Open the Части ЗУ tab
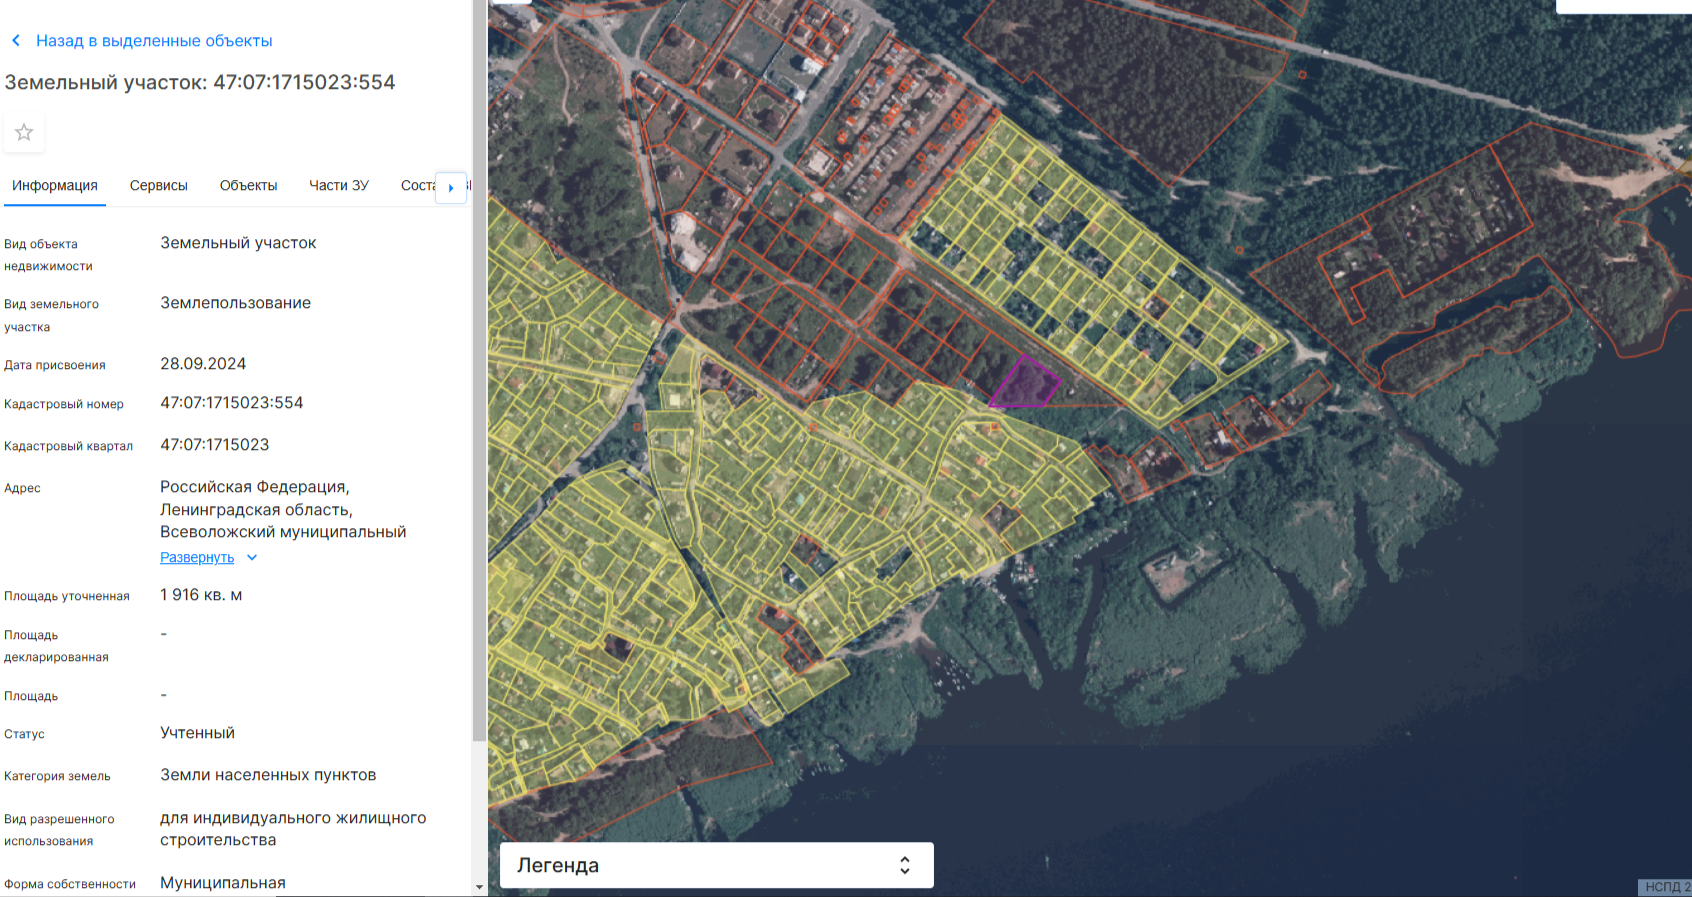The width and height of the screenshot is (1692, 897). [x=339, y=186]
